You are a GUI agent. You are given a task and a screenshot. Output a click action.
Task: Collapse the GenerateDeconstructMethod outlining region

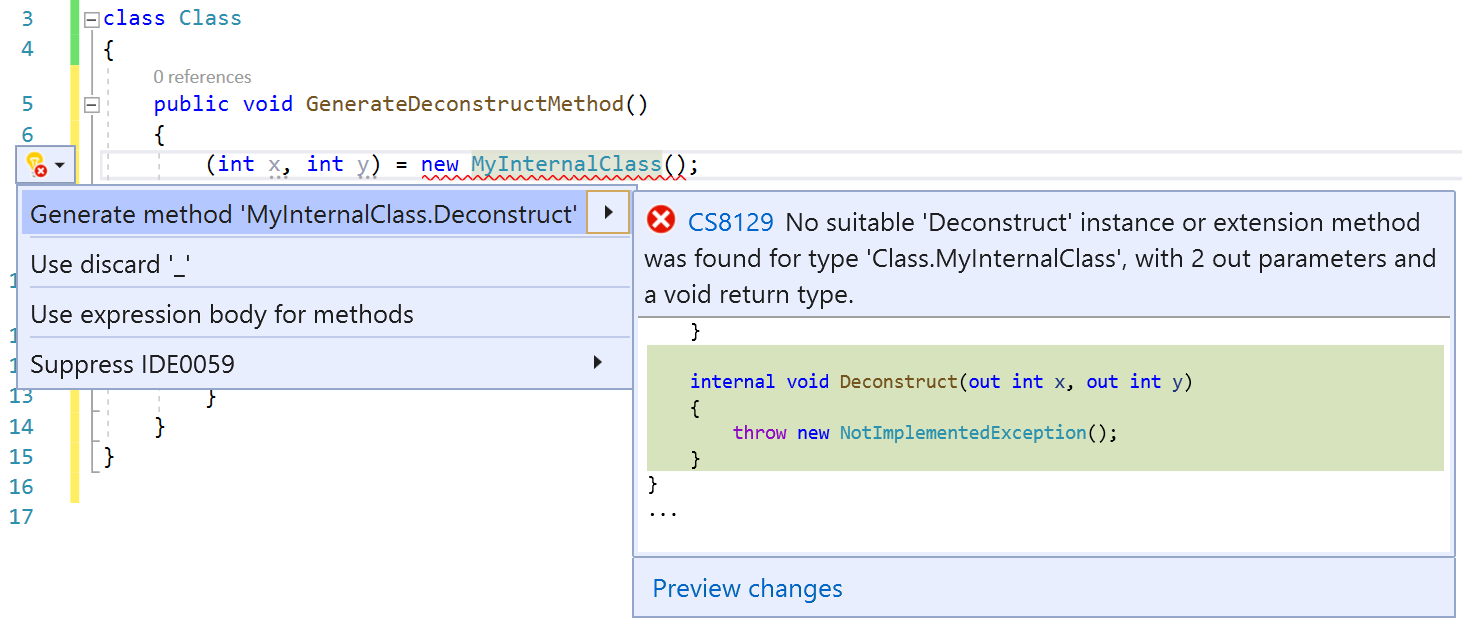click(90, 103)
